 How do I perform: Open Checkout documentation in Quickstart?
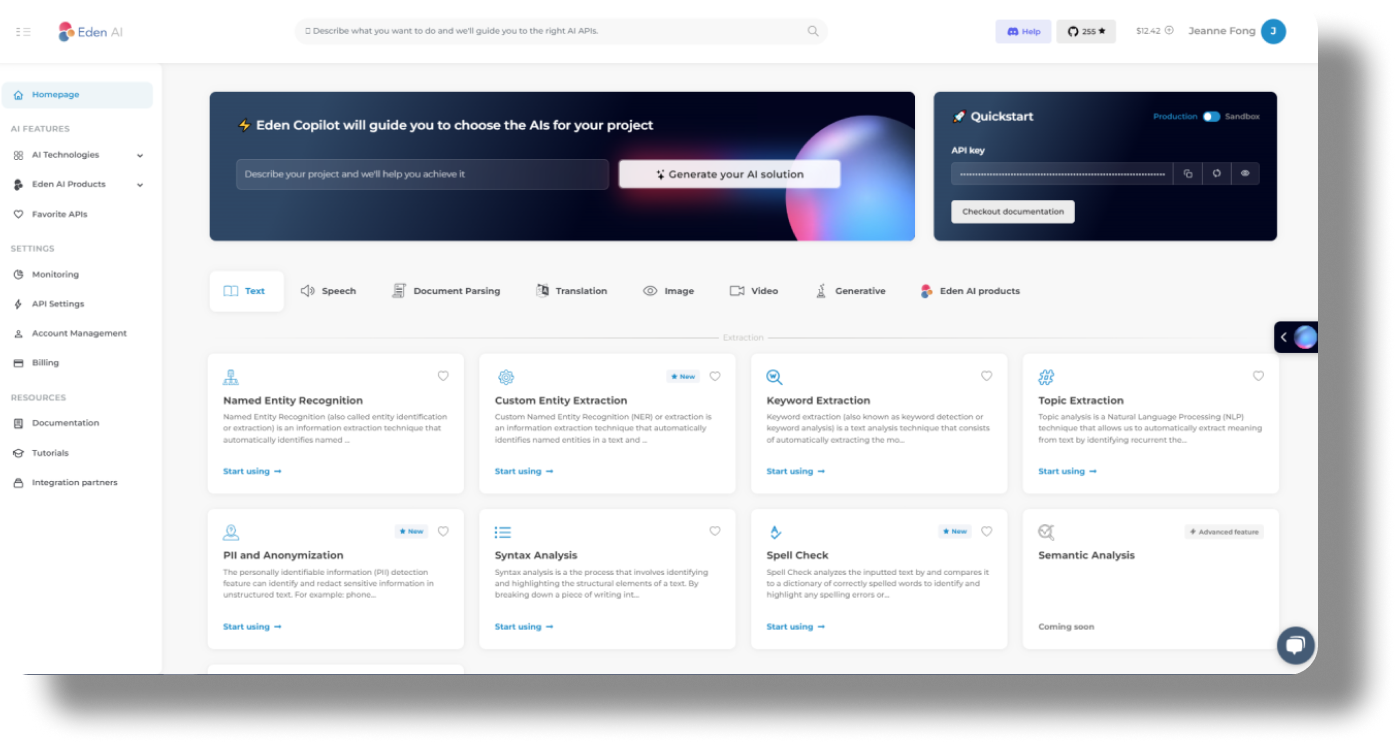(1012, 211)
